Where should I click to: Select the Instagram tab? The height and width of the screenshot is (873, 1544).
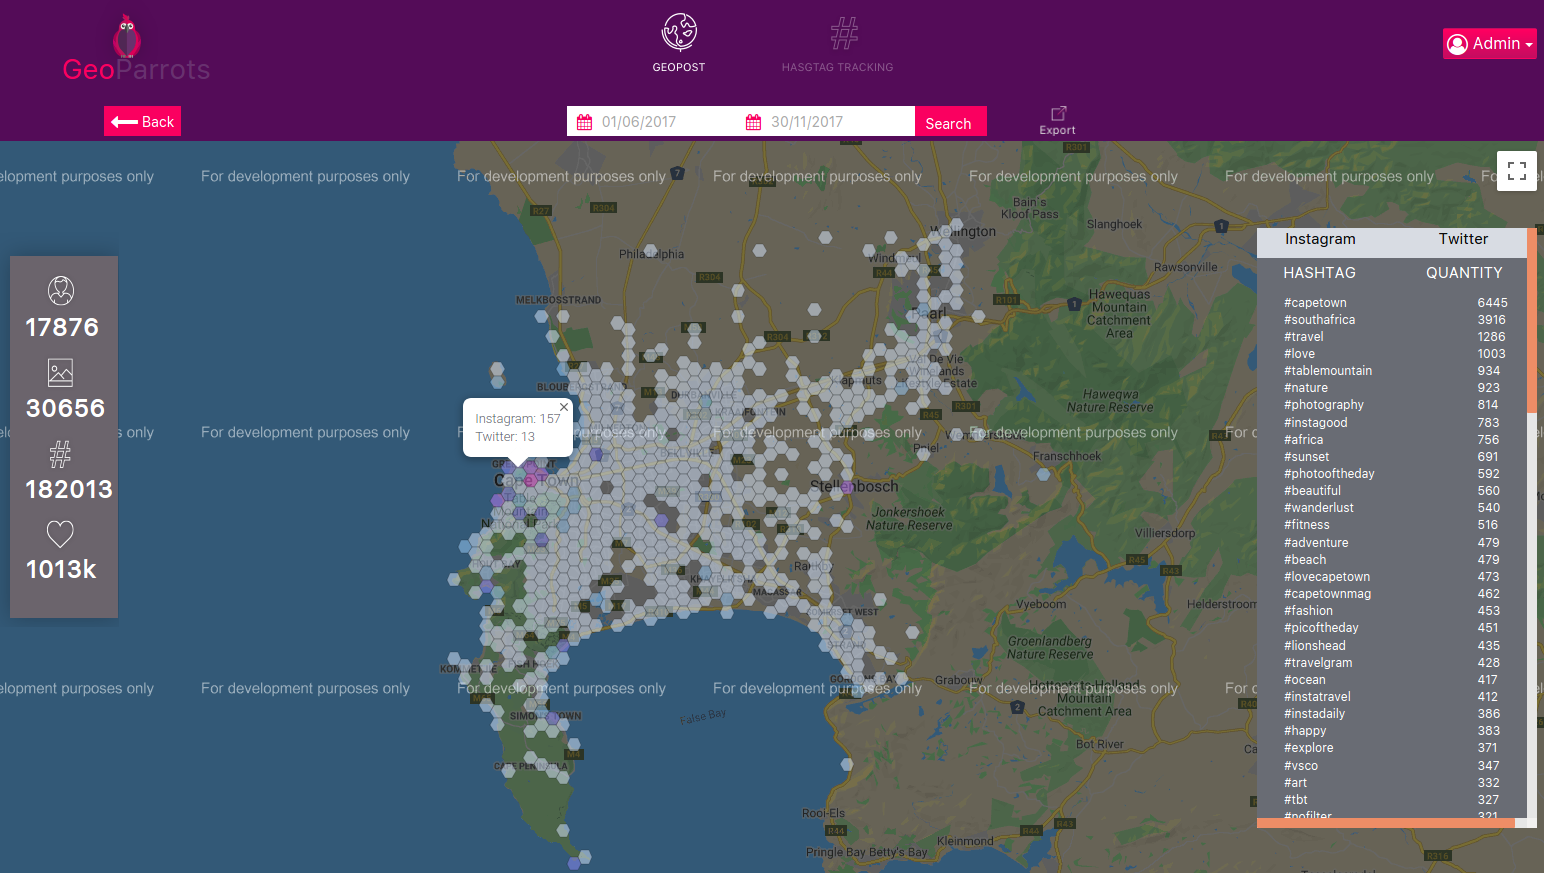pos(1320,239)
